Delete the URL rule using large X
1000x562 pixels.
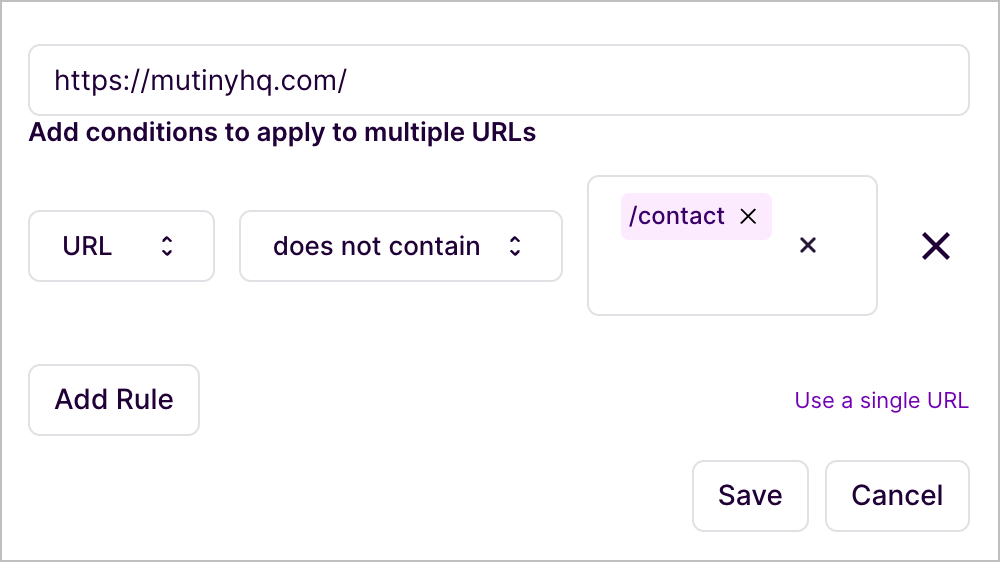[x=935, y=246]
